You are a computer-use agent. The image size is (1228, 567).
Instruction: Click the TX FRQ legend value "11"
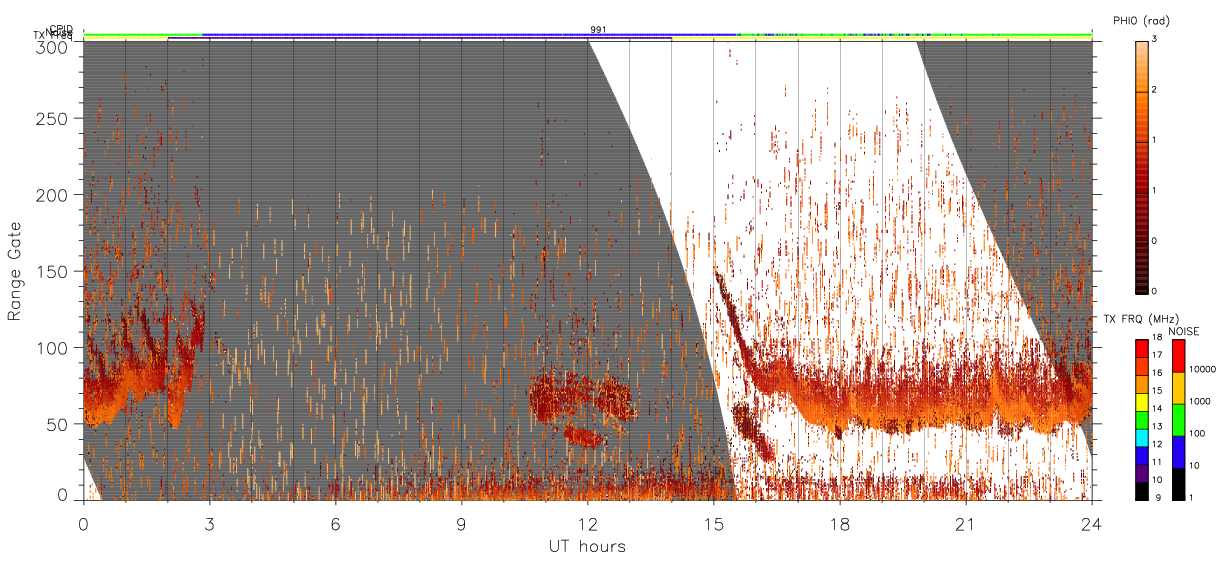click(1156, 462)
